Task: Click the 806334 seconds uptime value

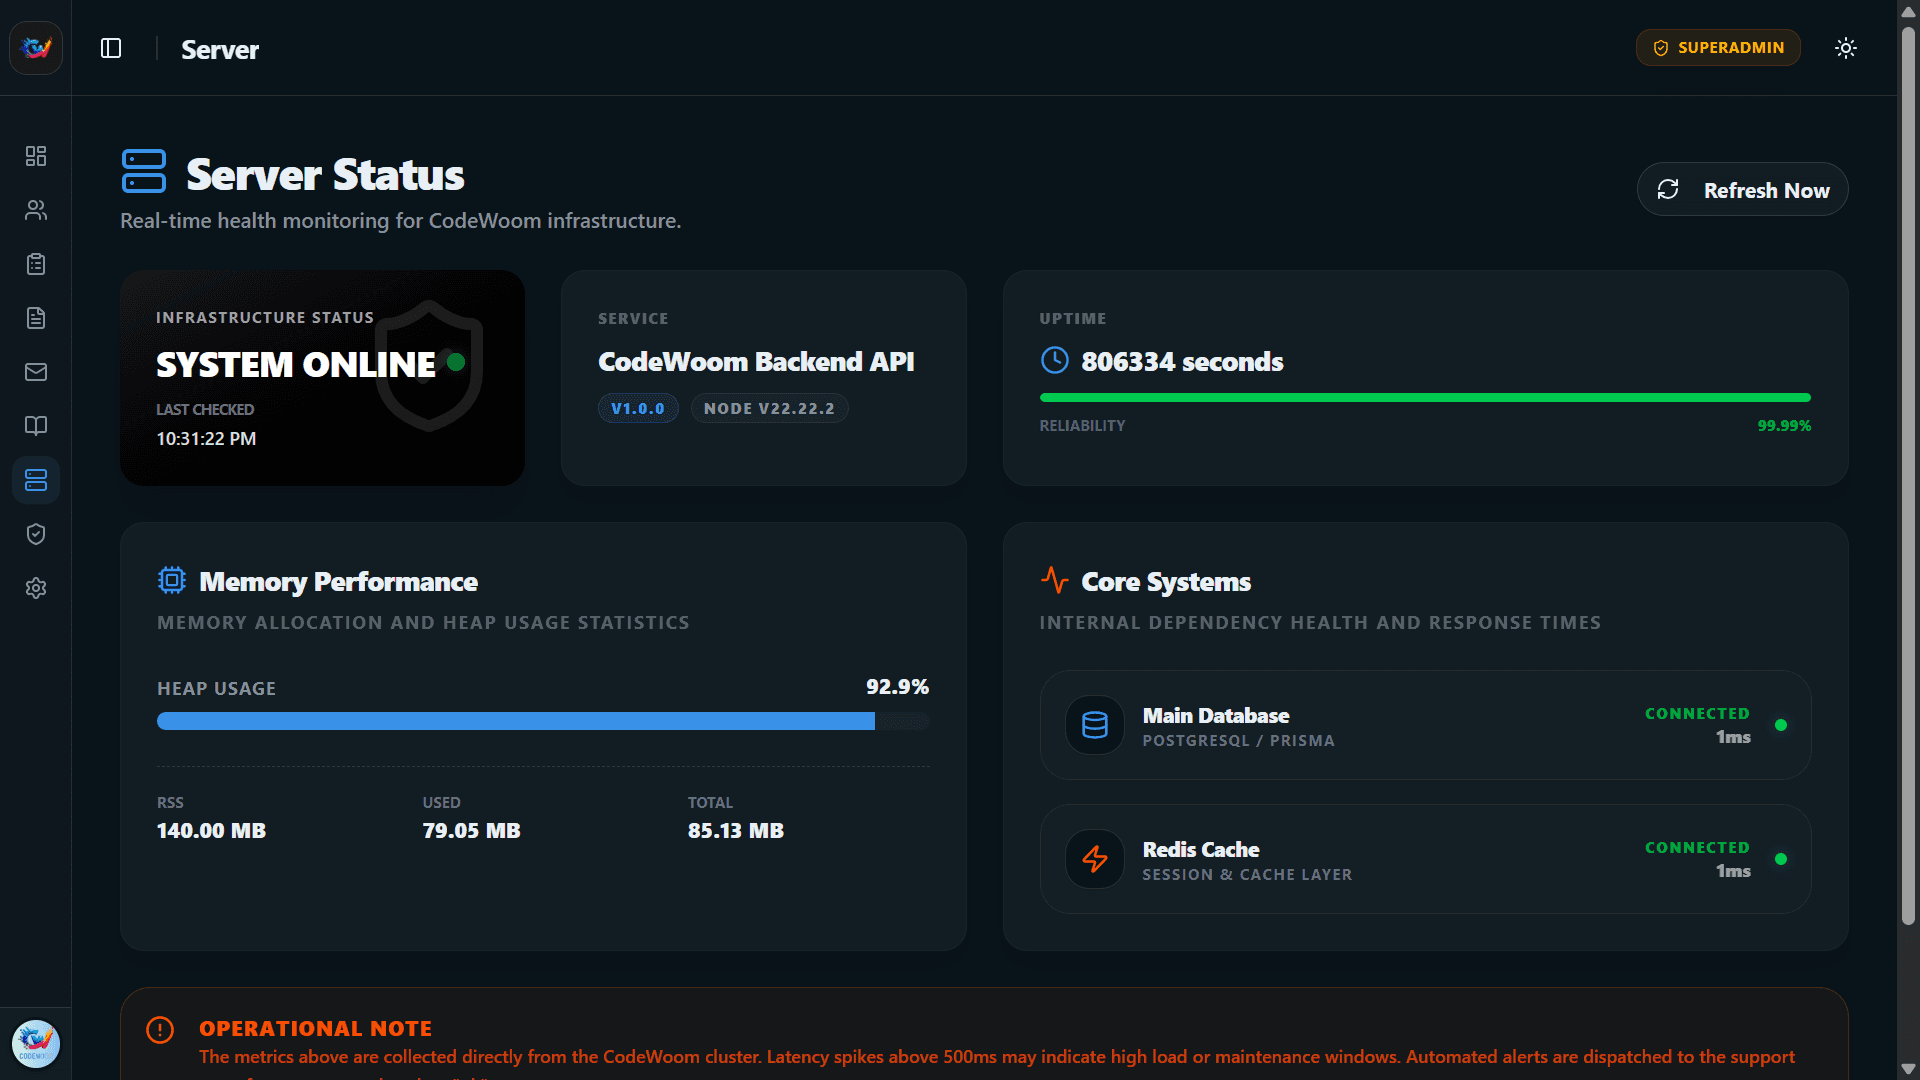Action: point(1182,361)
